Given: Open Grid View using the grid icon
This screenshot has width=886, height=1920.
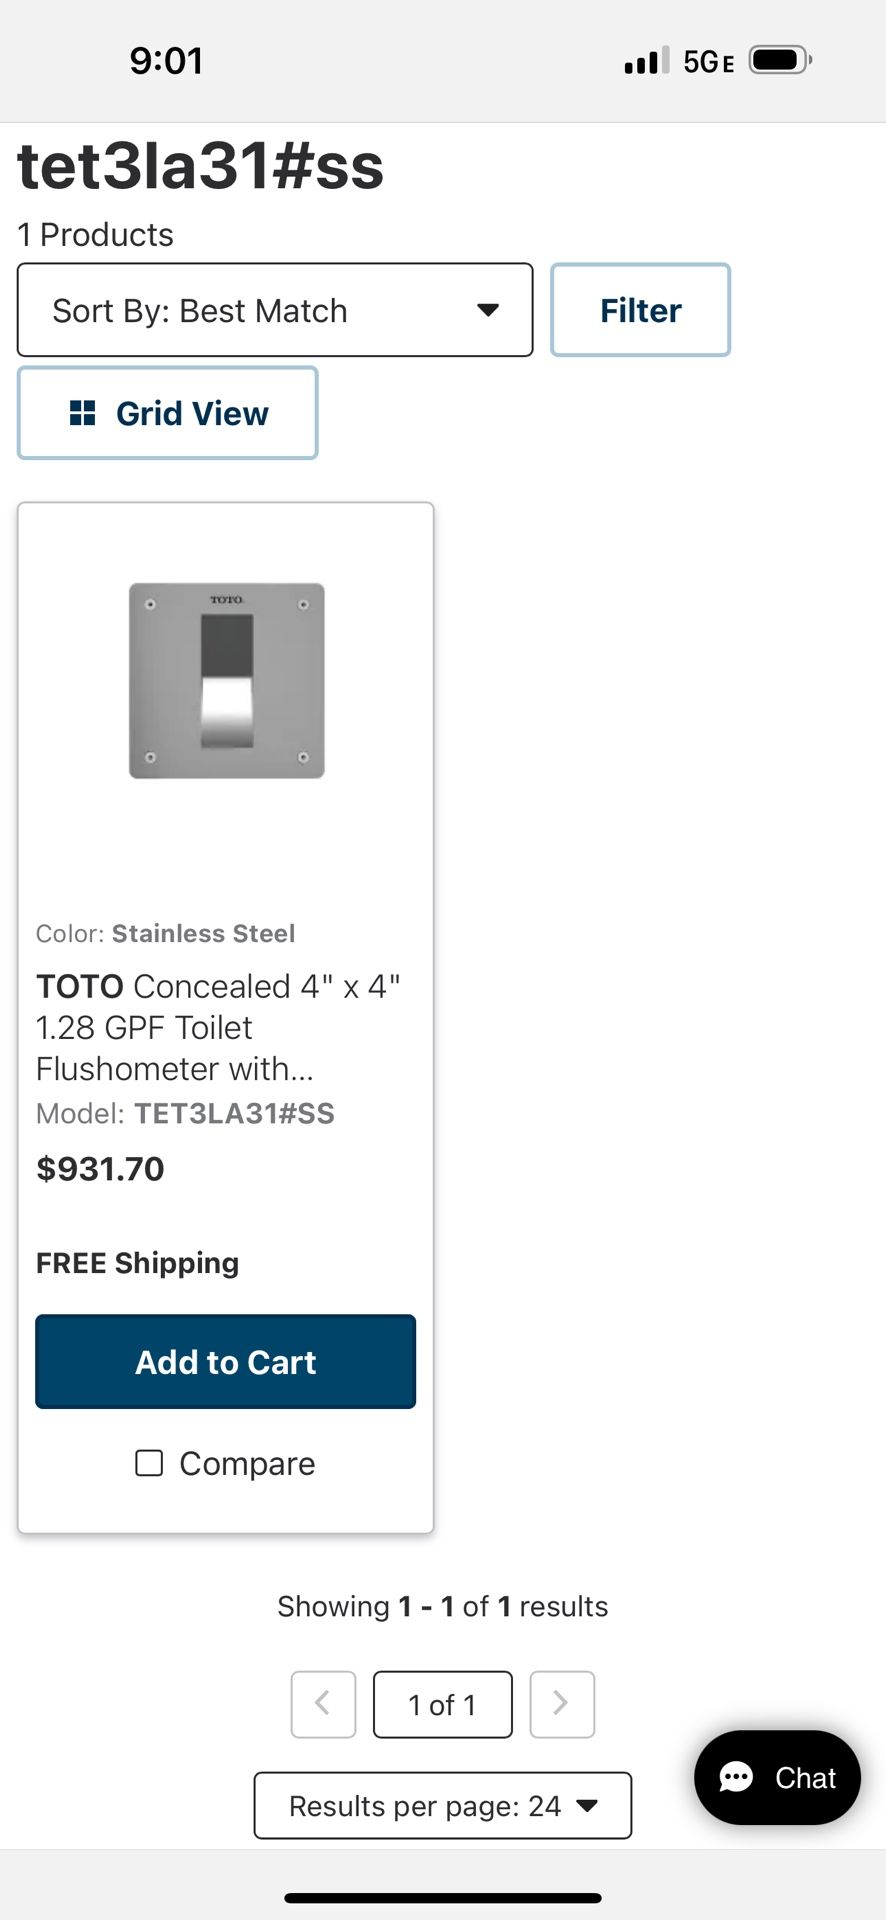Looking at the screenshot, I should coord(84,412).
